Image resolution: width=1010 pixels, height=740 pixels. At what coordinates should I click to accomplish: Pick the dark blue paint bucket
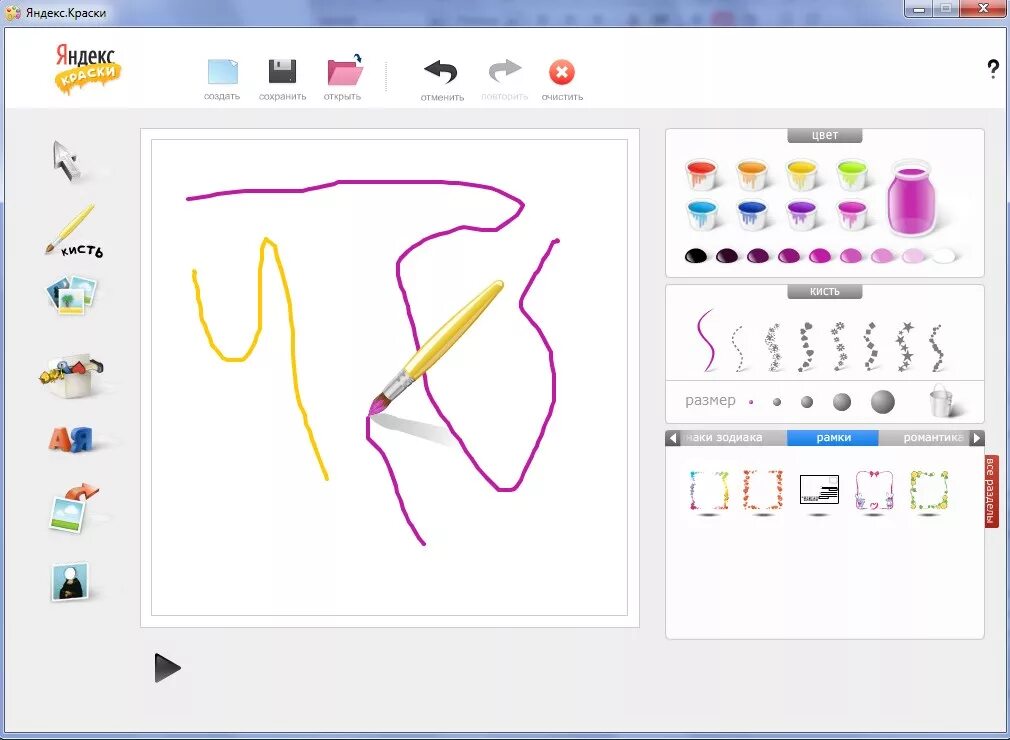pyautogui.click(x=752, y=214)
